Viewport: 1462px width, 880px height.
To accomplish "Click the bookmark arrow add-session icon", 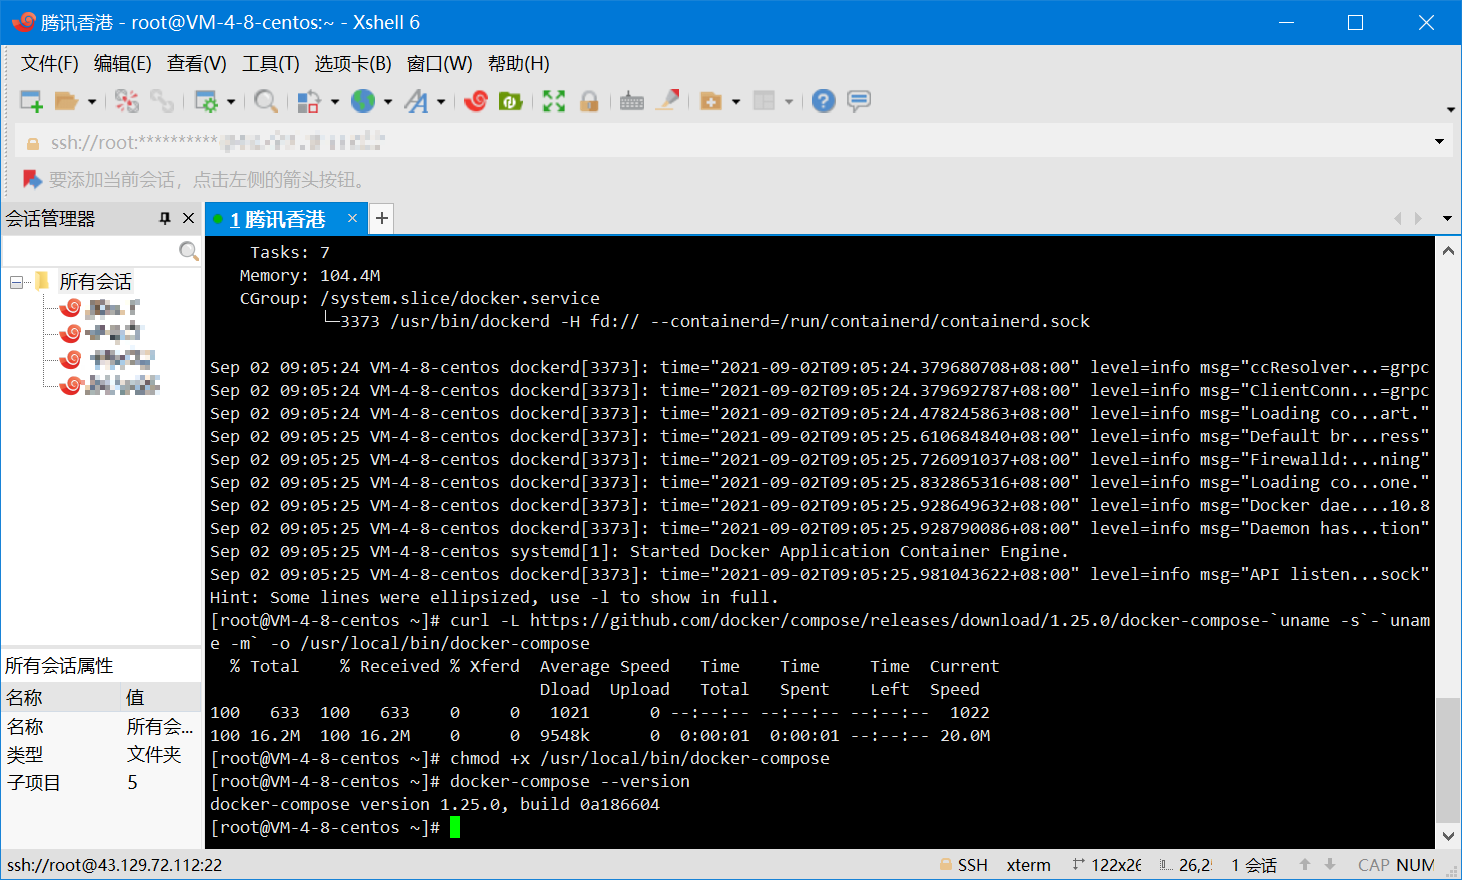I will 32,179.
